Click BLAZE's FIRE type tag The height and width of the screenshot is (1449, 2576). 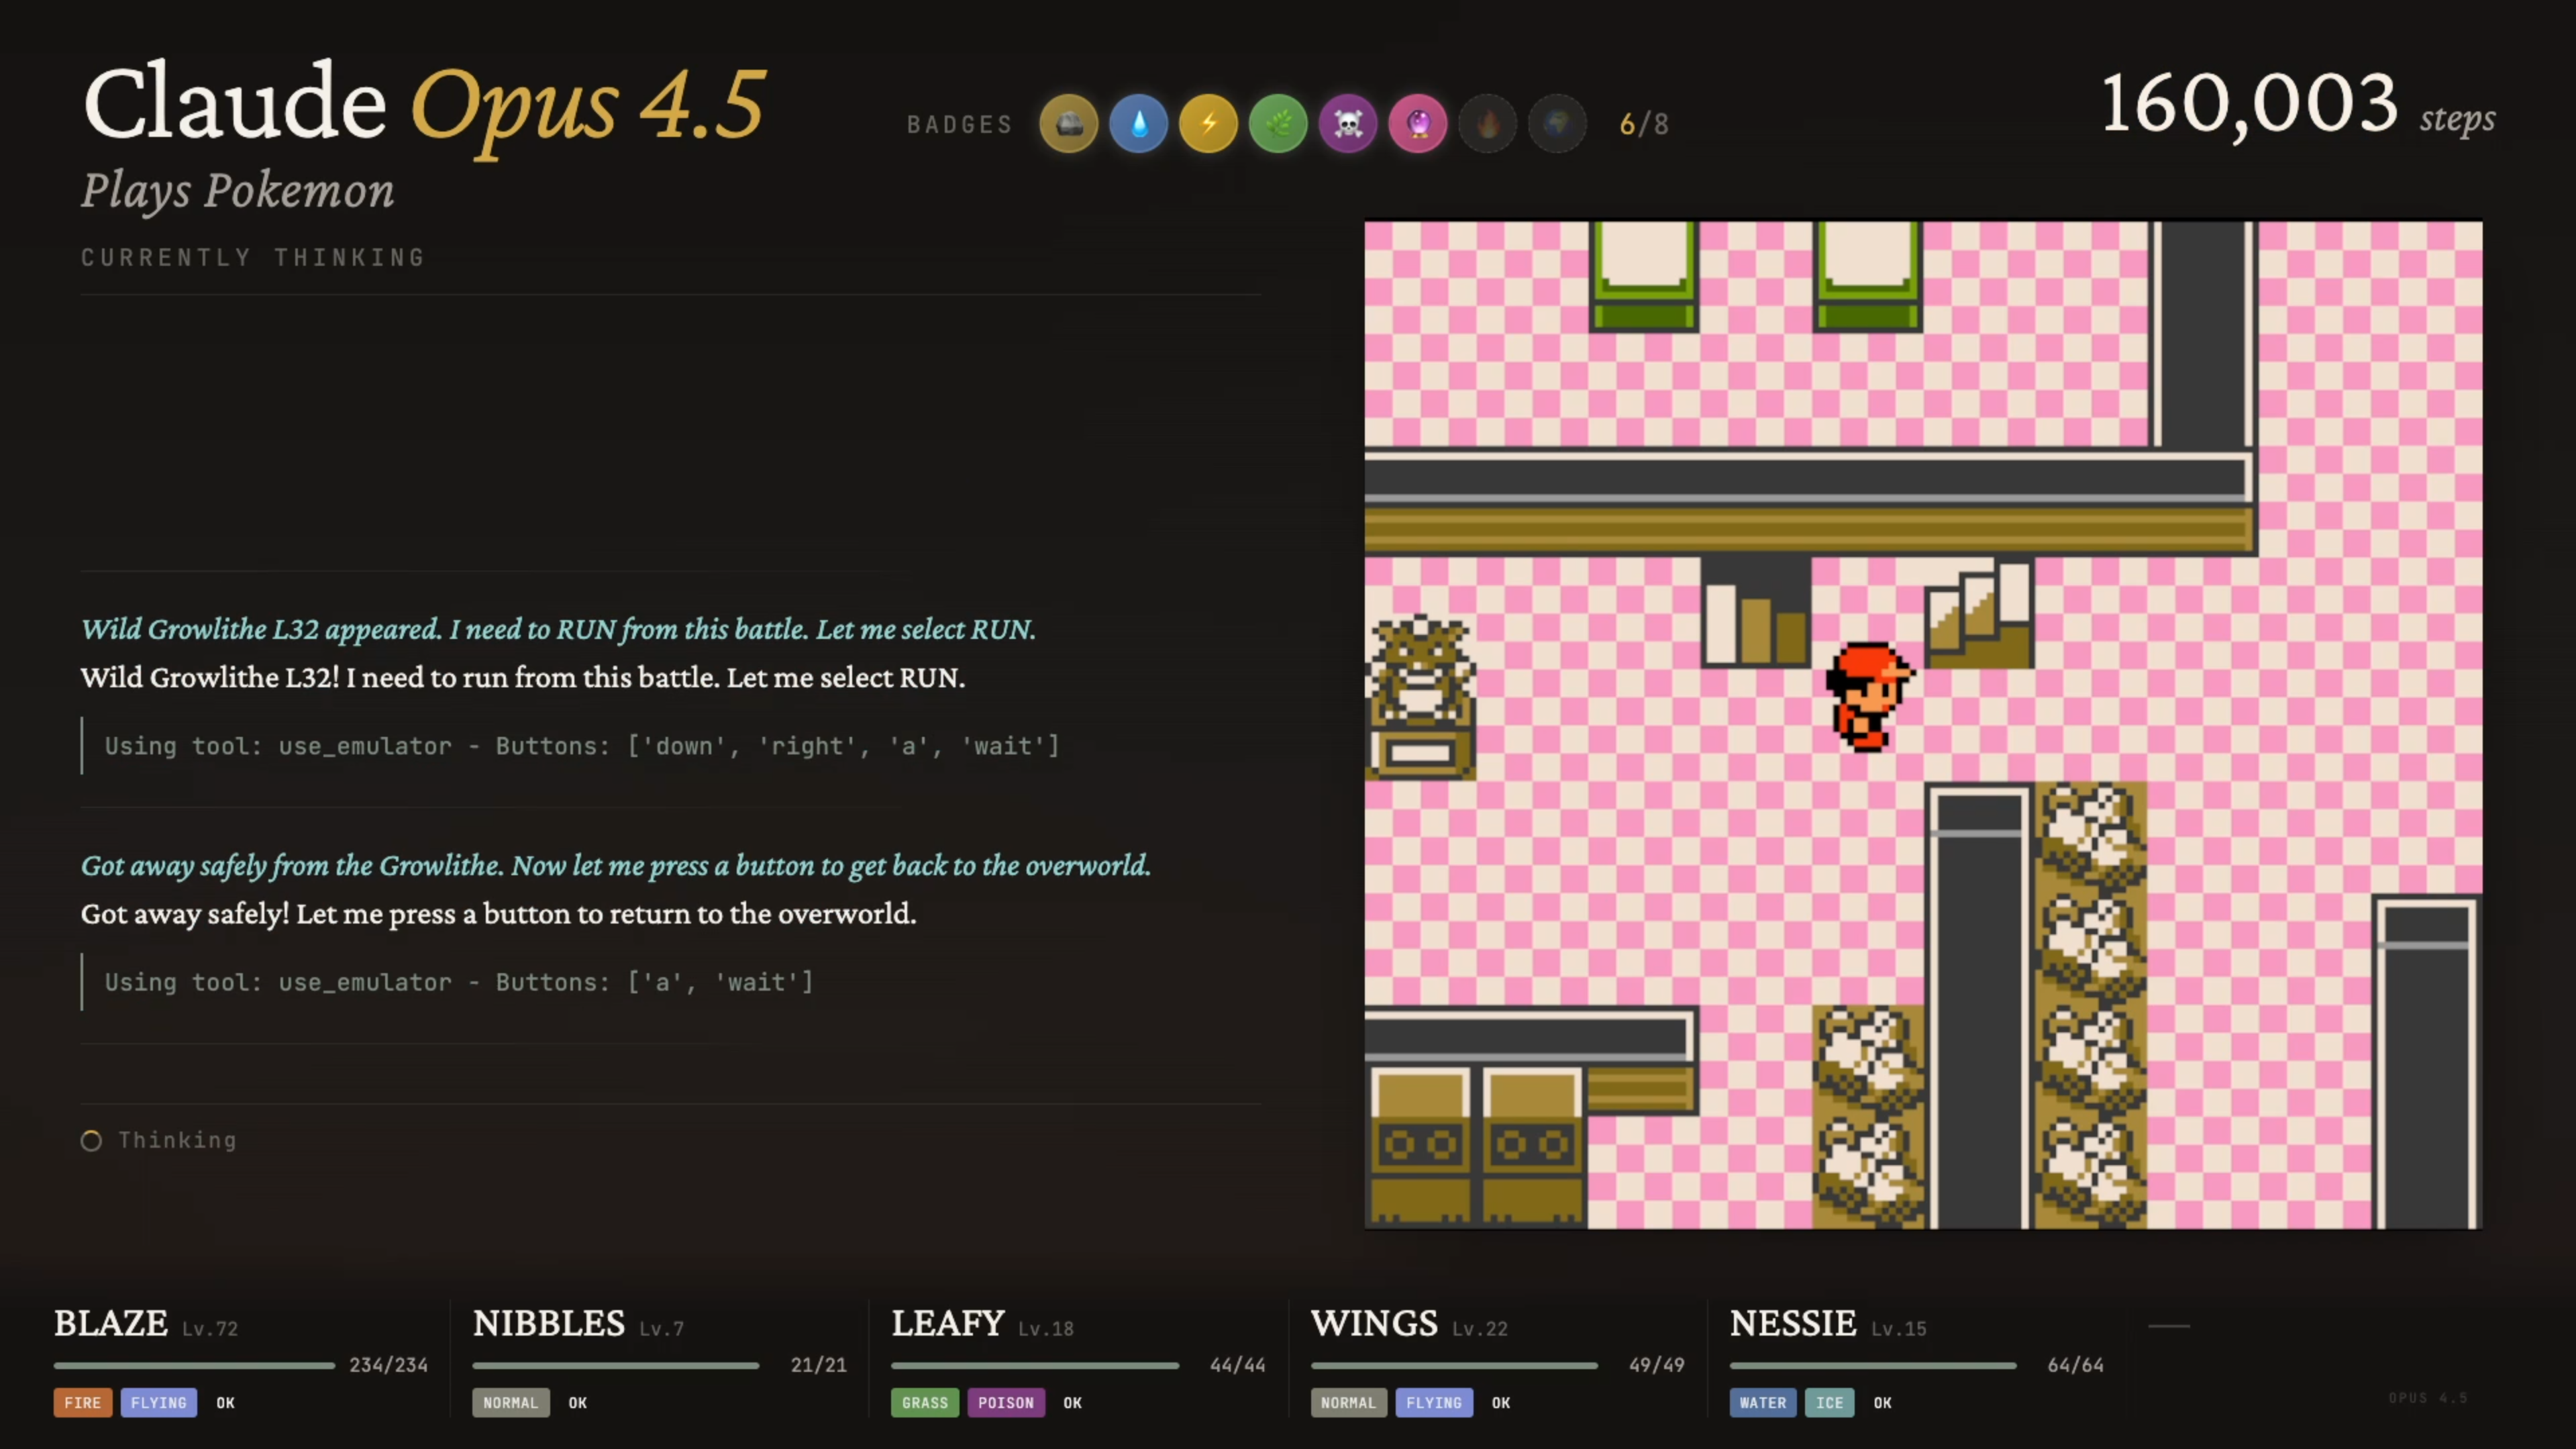click(x=82, y=1403)
